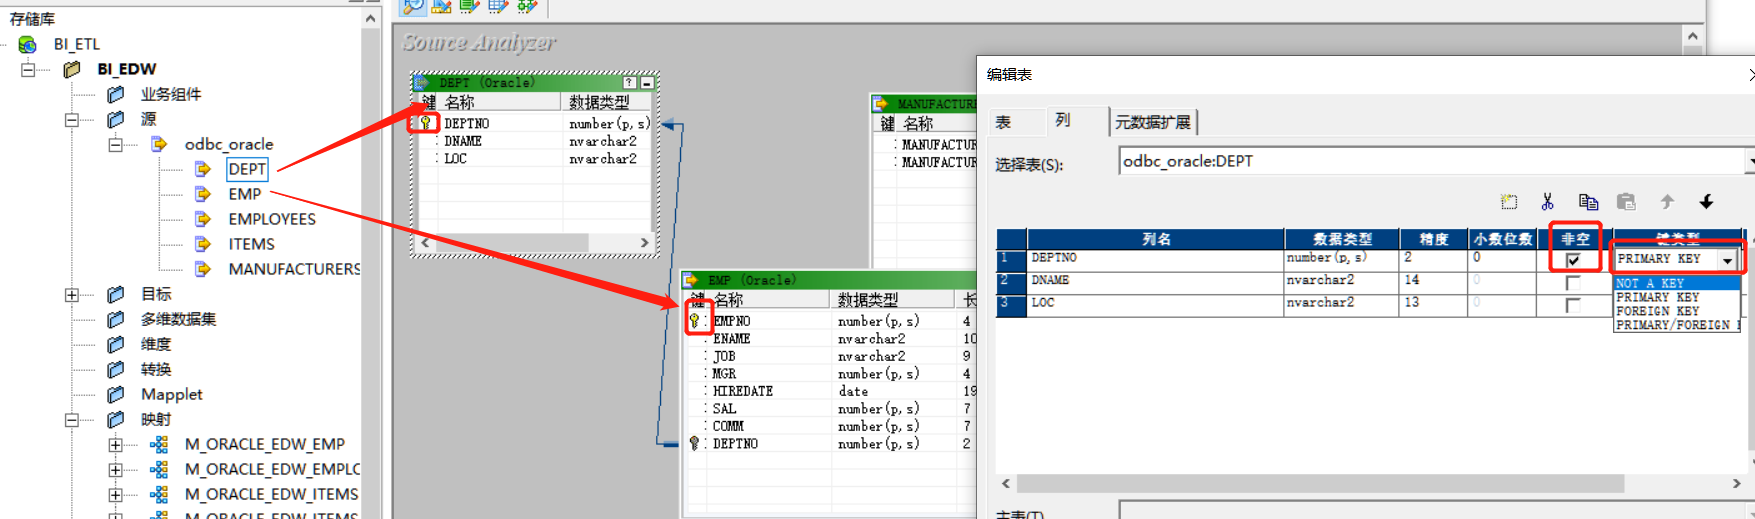Switch to the 表 tab

1003,122
